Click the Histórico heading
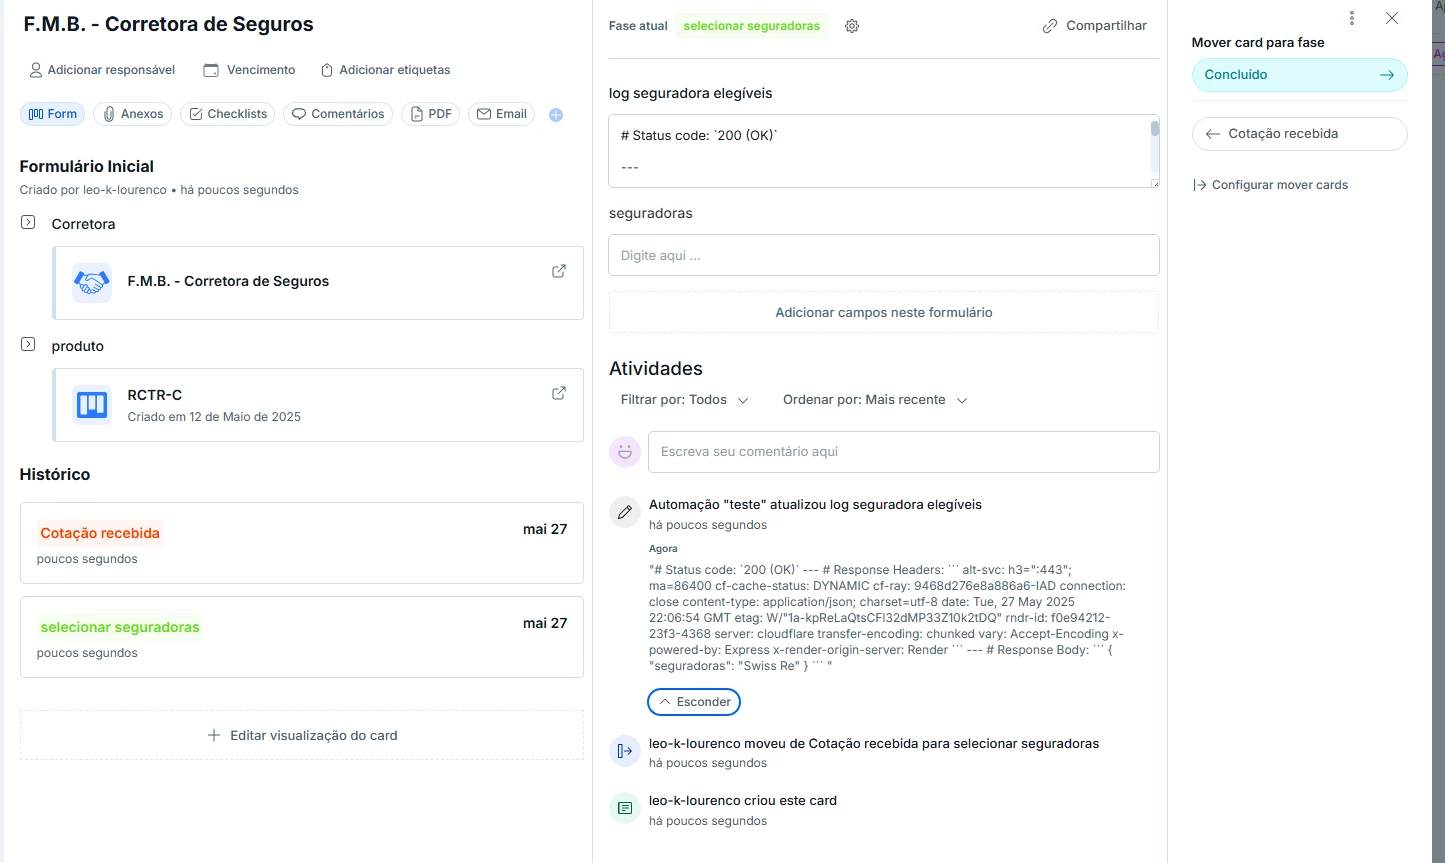The height and width of the screenshot is (863, 1445). point(55,475)
